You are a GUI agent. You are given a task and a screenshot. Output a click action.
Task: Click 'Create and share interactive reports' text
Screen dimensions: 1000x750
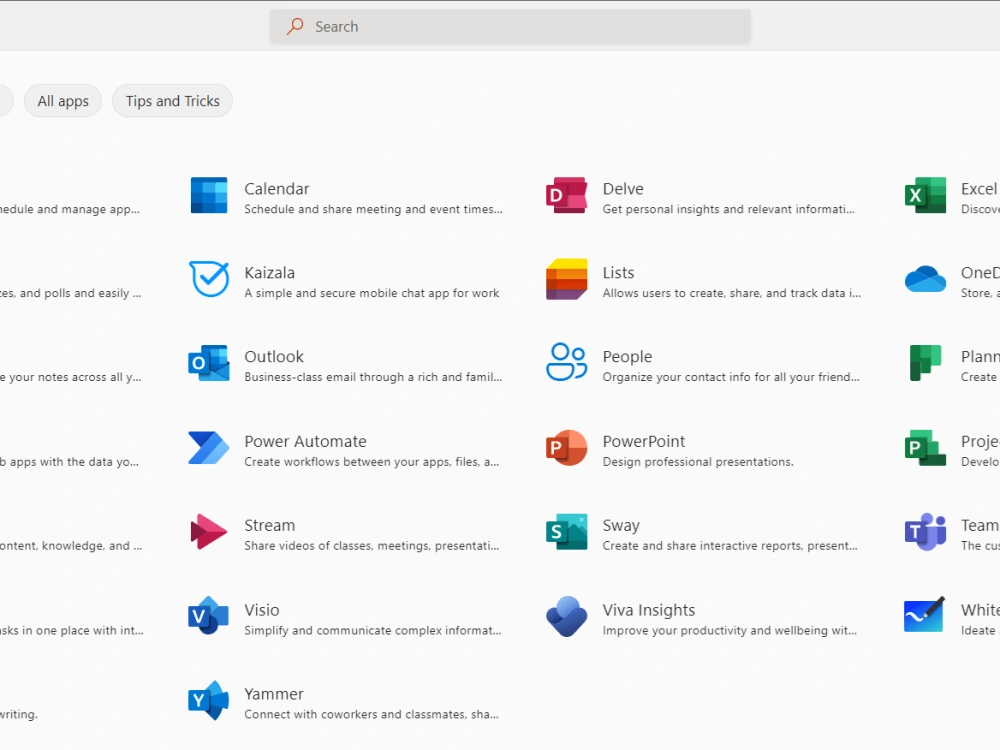(x=730, y=546)
